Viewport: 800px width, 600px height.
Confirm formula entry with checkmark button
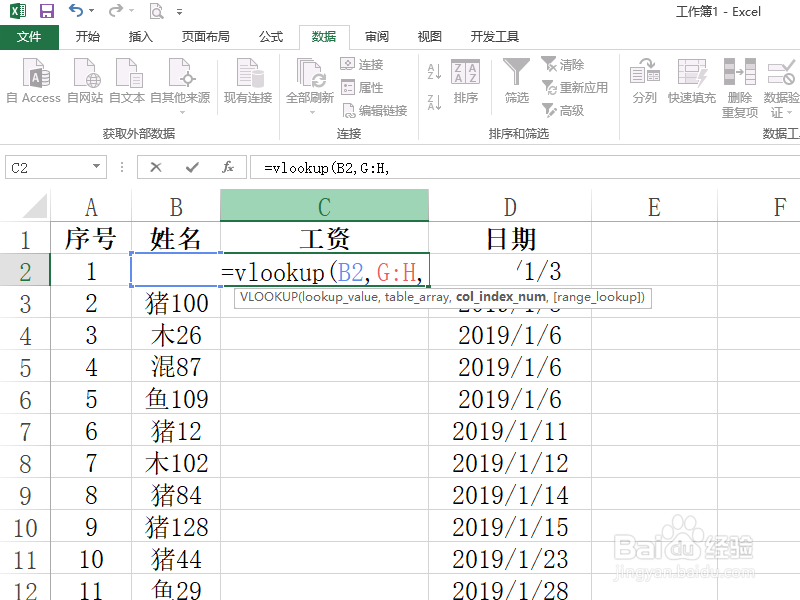tap(192, 167)
